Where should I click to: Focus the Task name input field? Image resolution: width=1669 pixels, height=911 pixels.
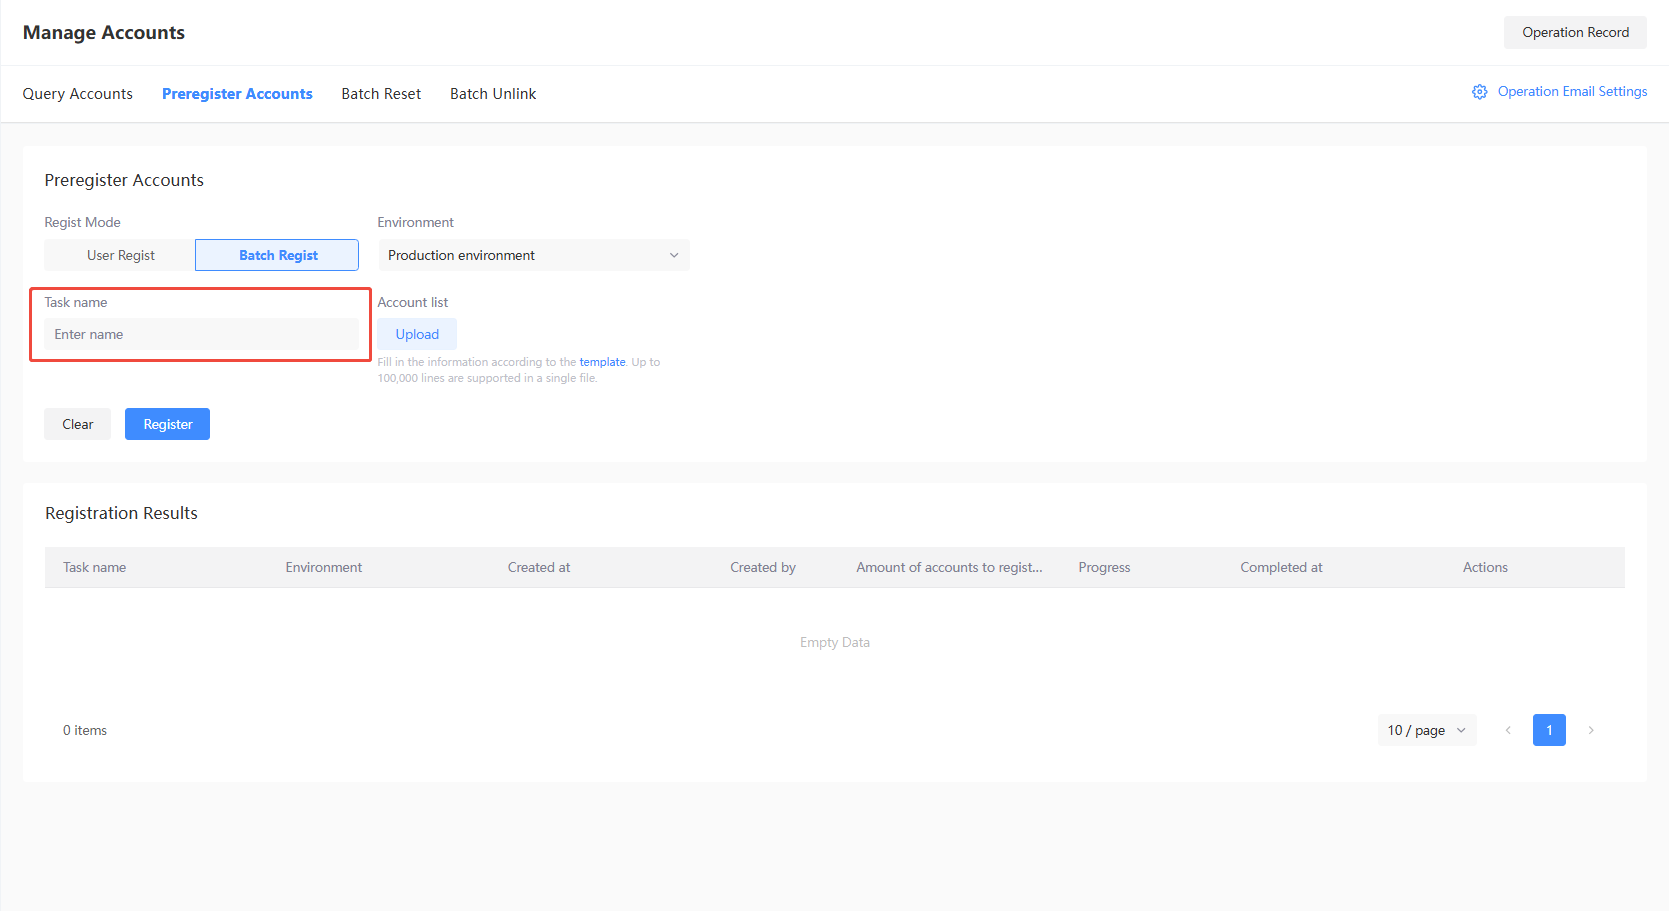[x=201, y=334]
